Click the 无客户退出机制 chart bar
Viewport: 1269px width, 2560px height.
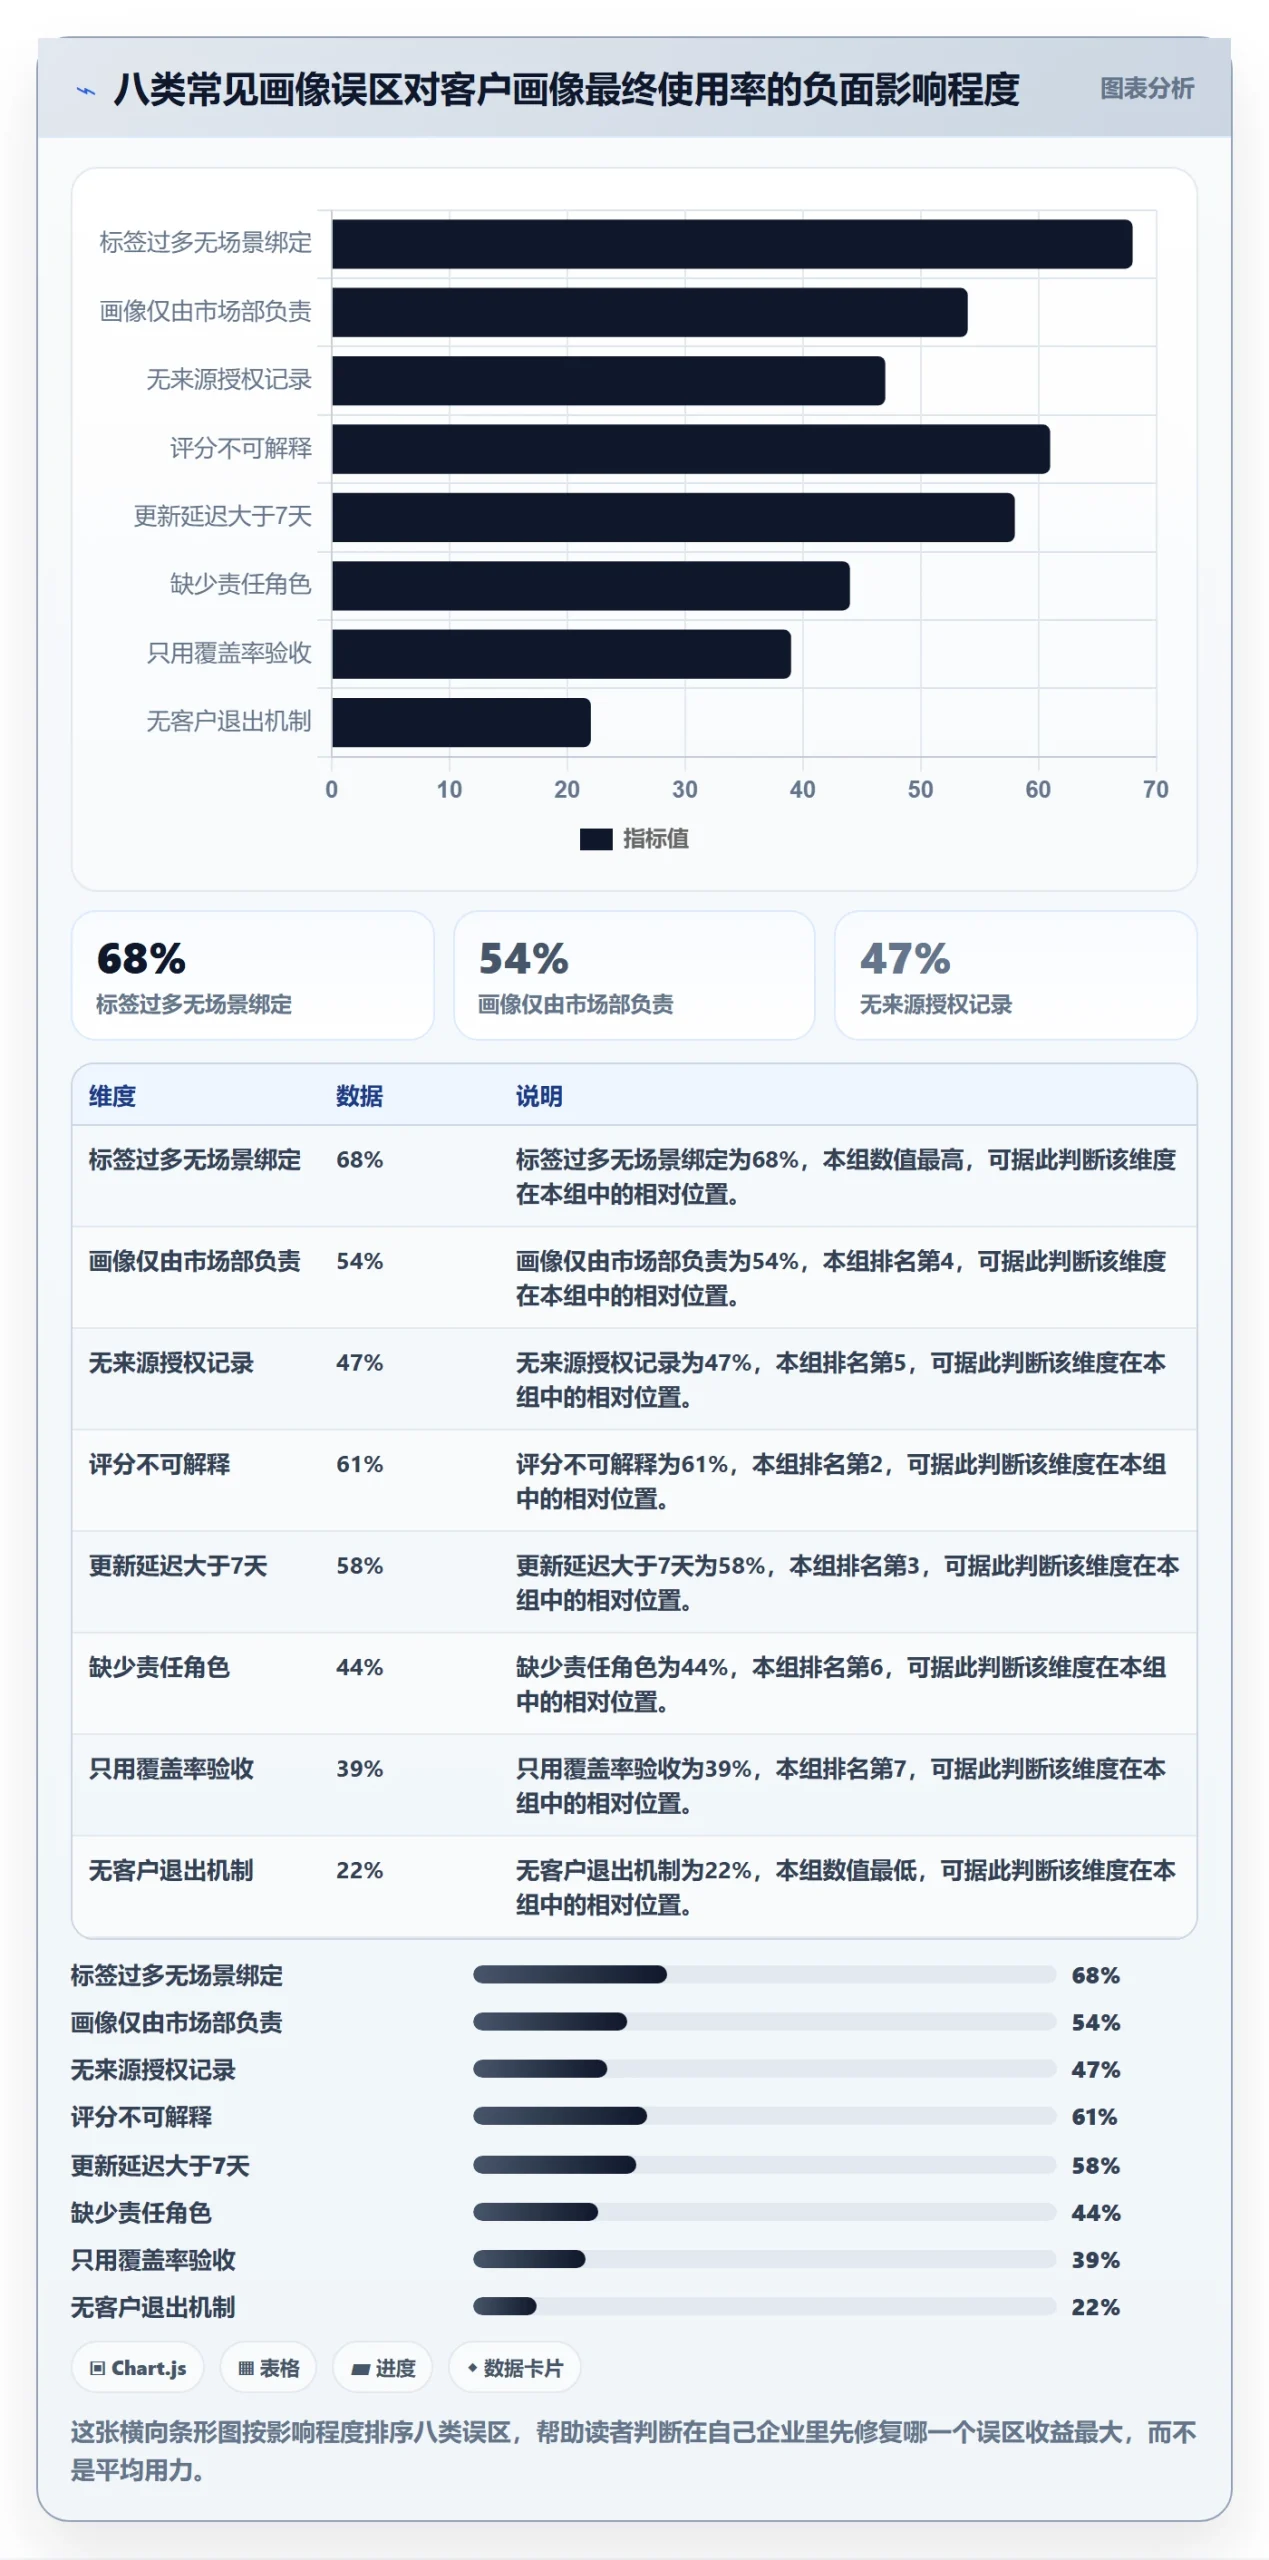pyautogui.click(x=462, y=722)
